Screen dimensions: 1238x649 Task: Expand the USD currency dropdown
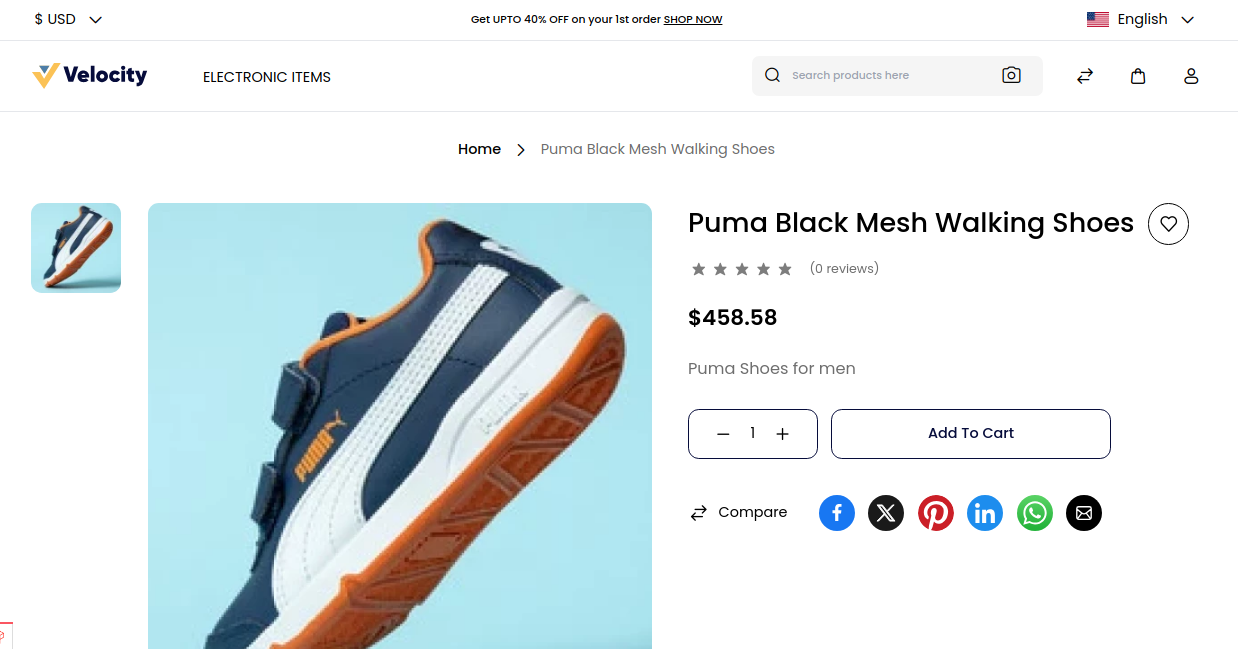(x=68, y=19)
